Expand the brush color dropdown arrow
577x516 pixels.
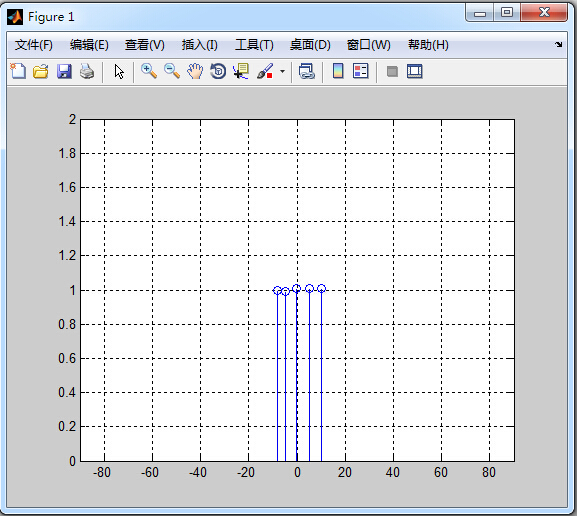(282, 71)
